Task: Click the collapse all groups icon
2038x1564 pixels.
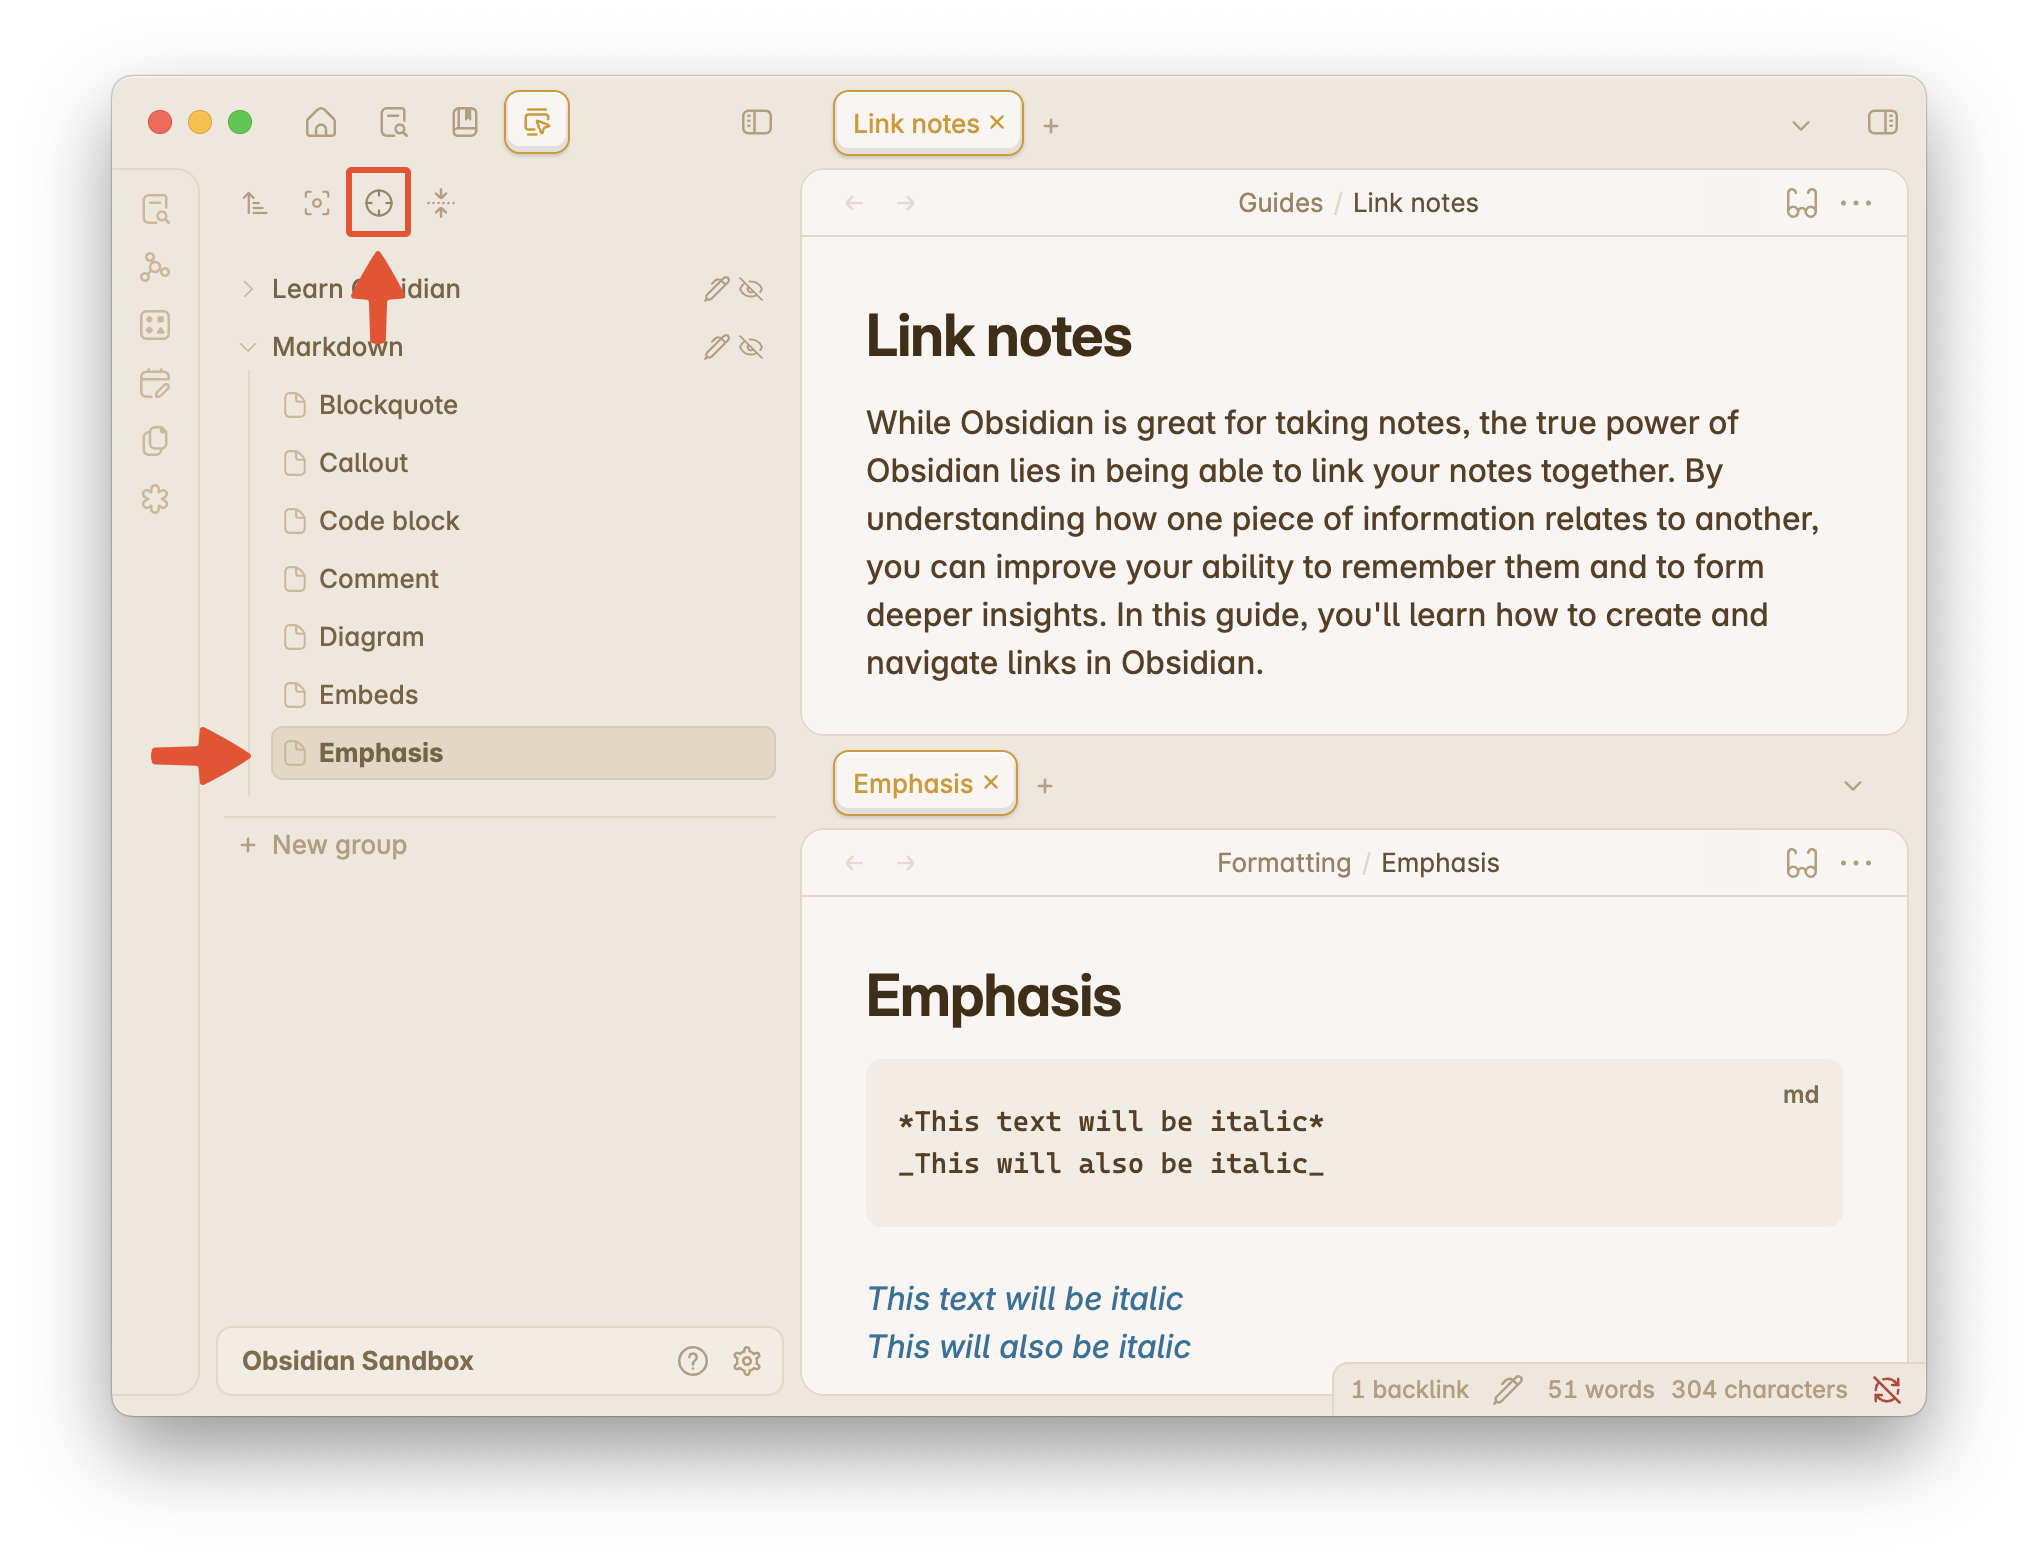Action: [441, 203]
